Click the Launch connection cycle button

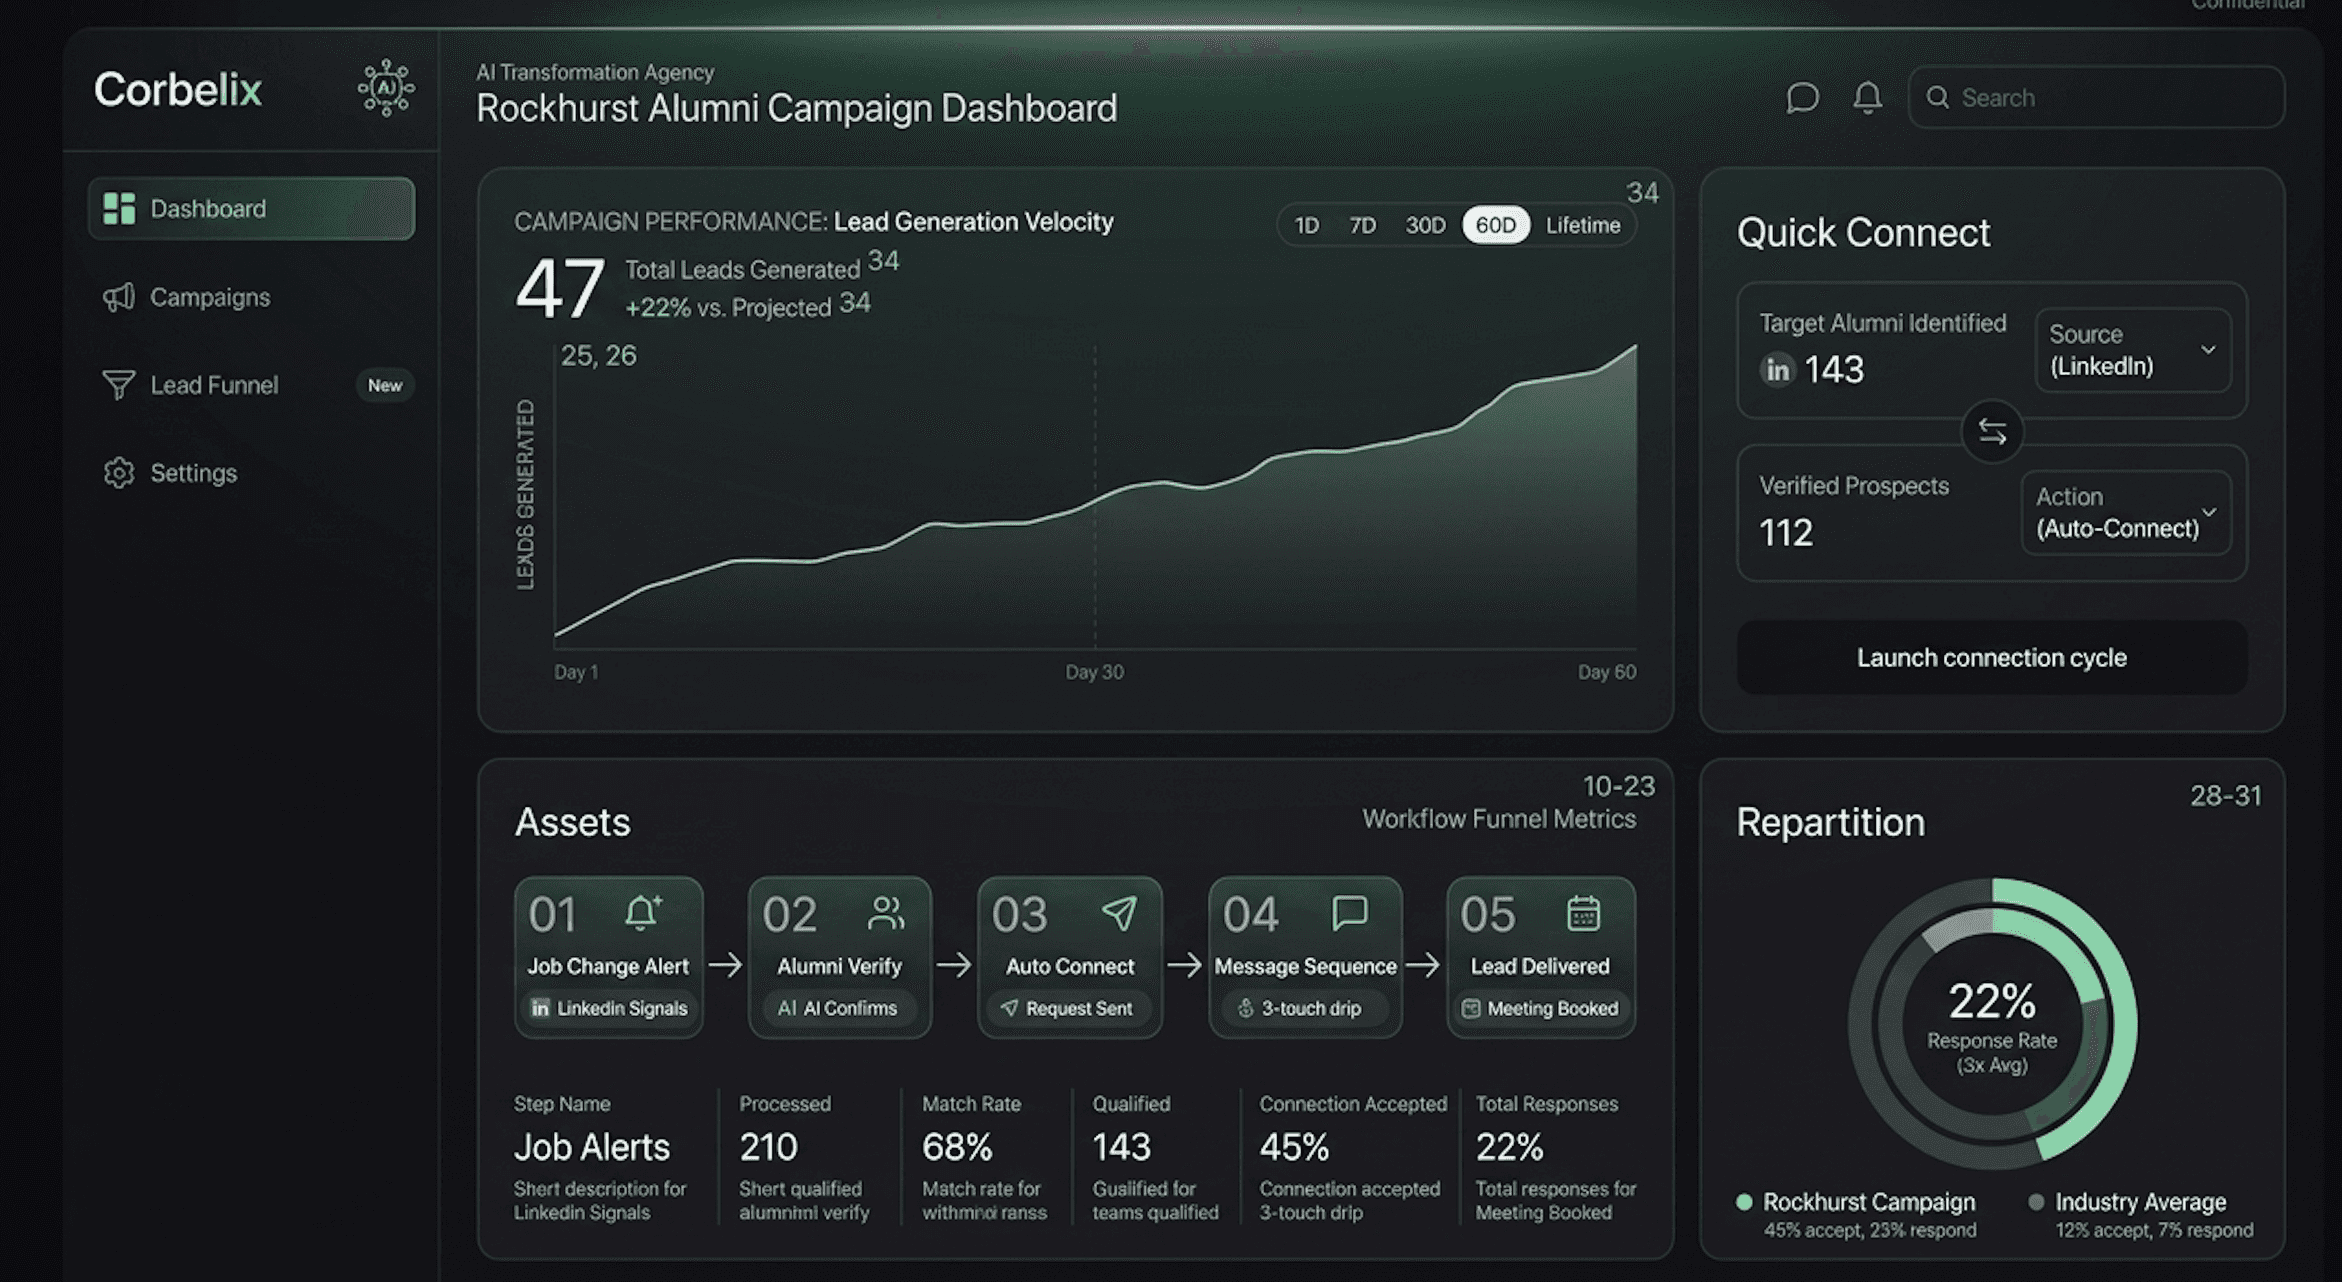tap(1991, 658)
